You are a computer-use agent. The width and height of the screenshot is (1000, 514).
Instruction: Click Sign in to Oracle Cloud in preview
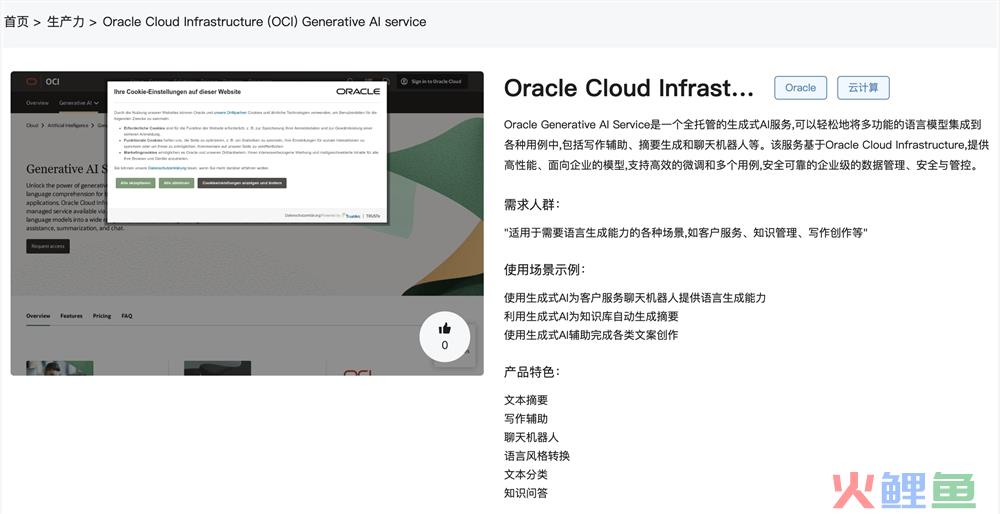(431, 82)
